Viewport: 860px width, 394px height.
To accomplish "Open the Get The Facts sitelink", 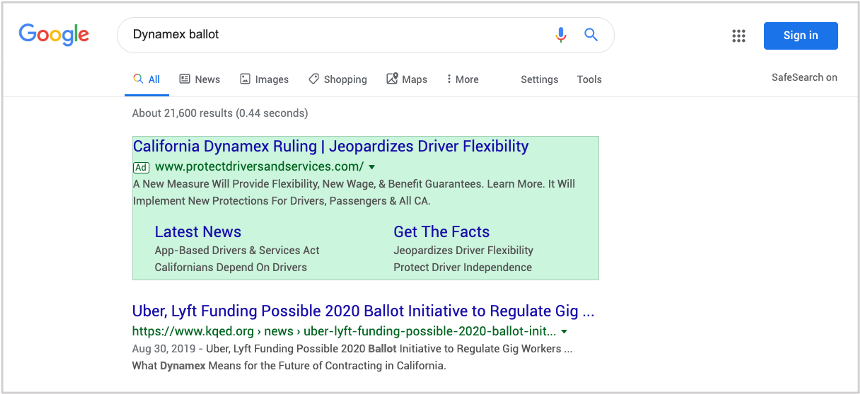I will 442,232.
